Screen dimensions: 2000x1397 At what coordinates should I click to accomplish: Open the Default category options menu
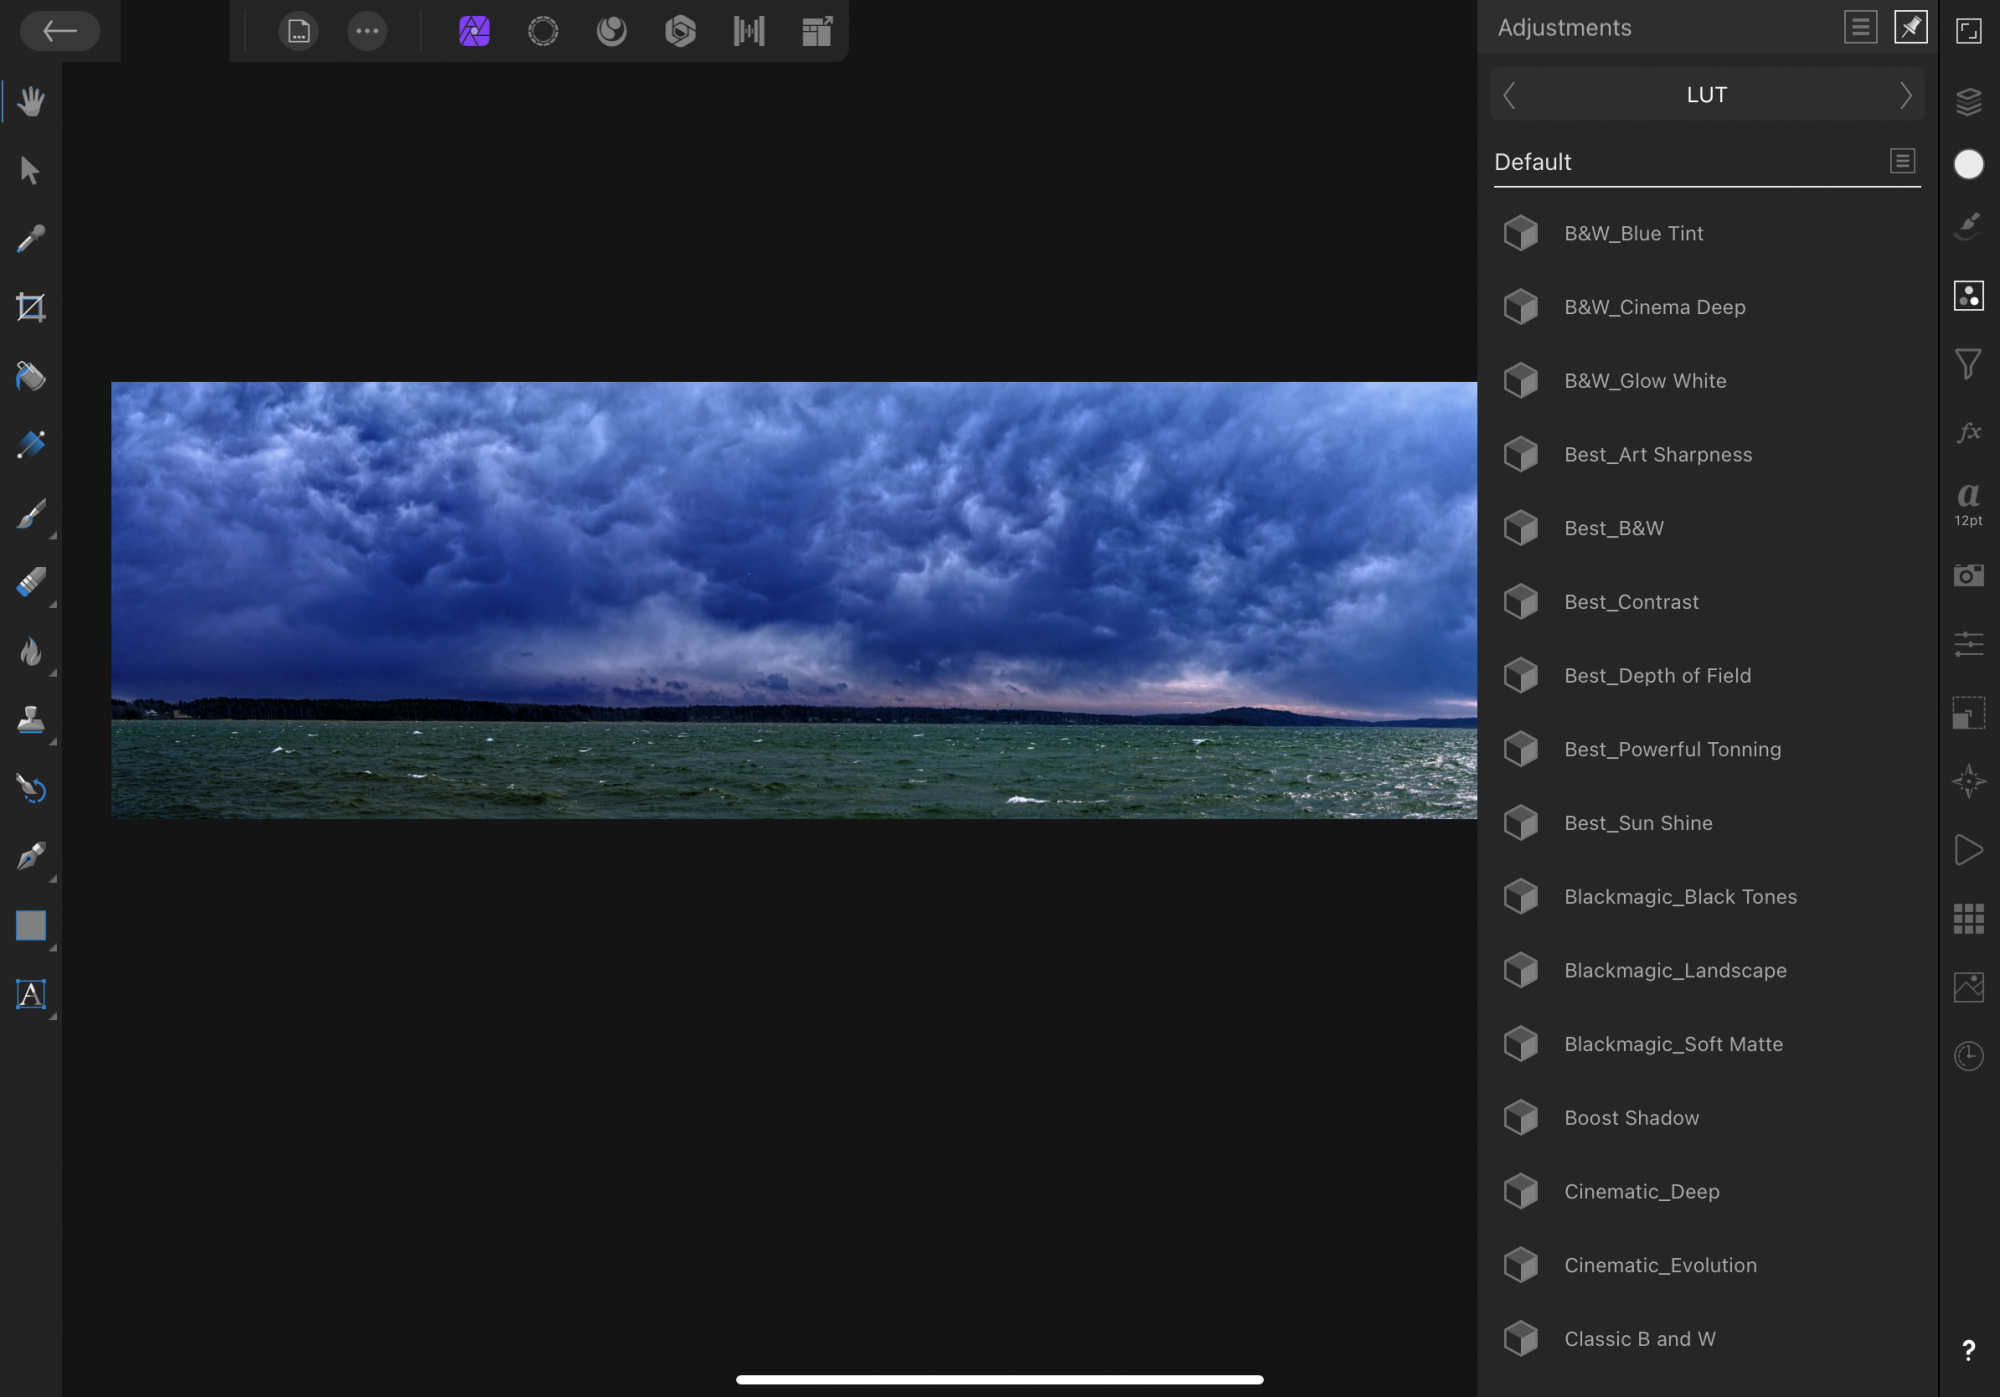tap(1902, 161)
